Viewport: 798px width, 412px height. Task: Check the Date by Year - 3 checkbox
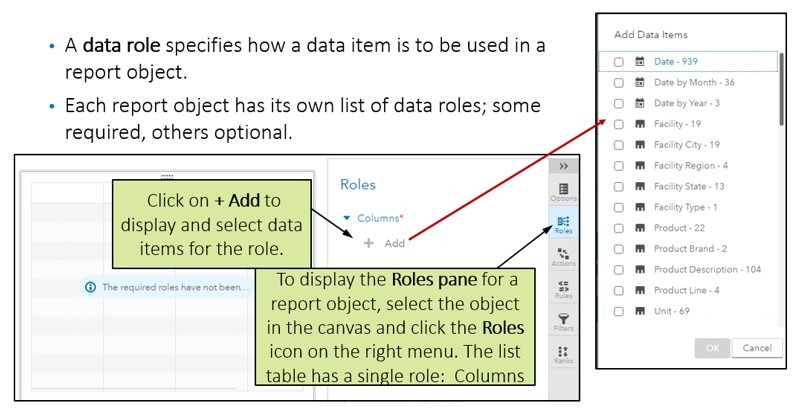point(618,104)
